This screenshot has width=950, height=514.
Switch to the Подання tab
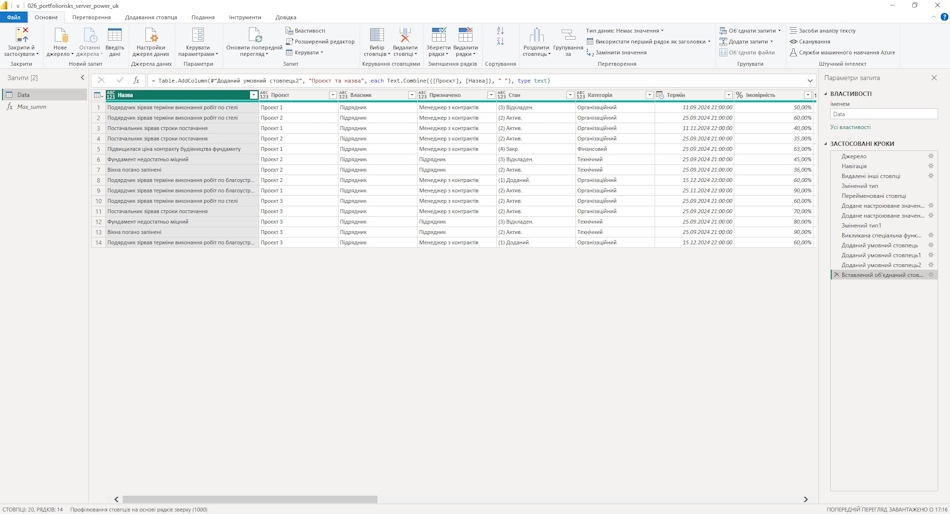point(203,17)
